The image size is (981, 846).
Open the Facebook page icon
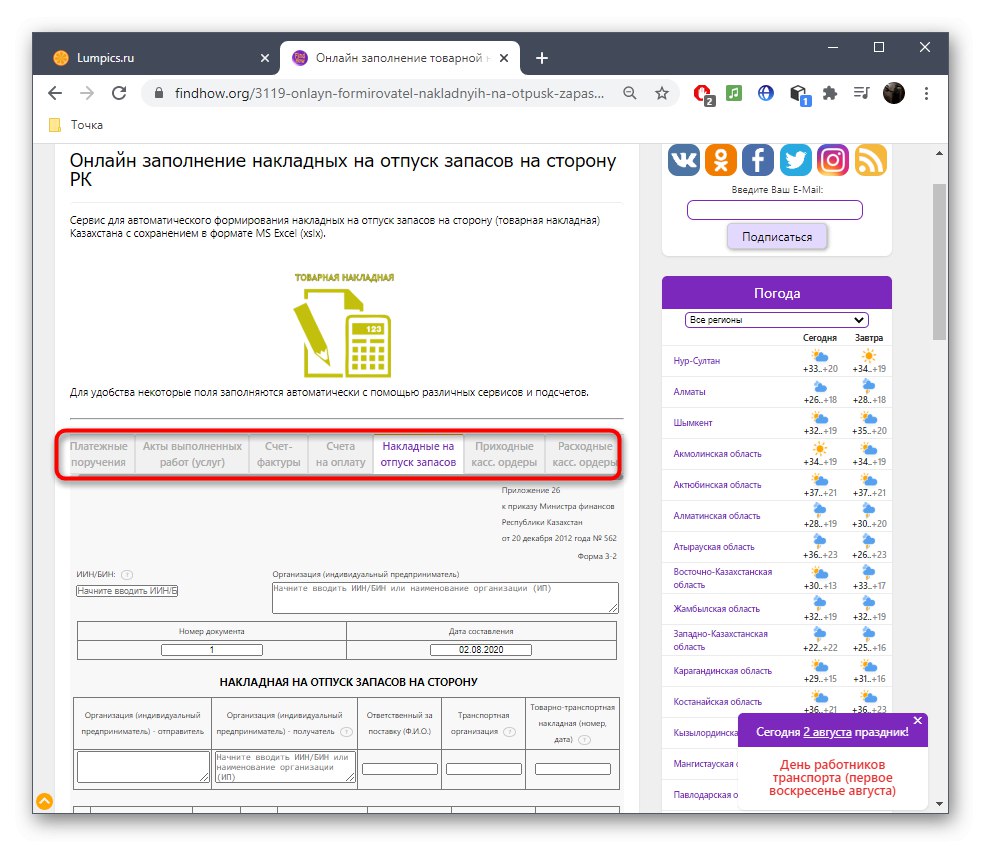coord(757,159)
